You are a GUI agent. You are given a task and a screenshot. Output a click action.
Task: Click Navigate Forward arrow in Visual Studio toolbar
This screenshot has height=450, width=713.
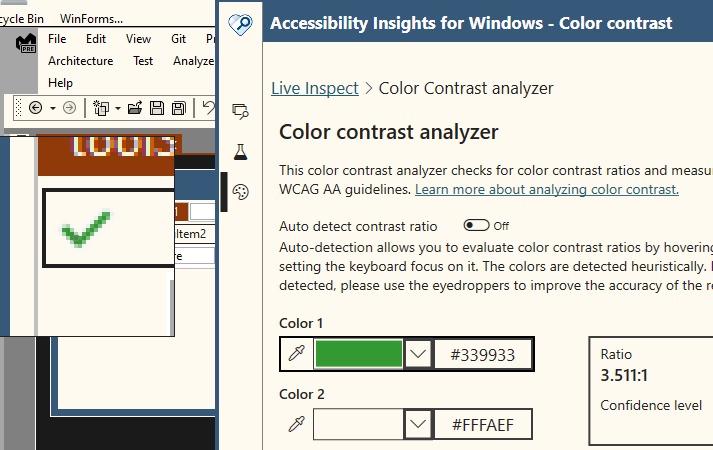point(69,108)
